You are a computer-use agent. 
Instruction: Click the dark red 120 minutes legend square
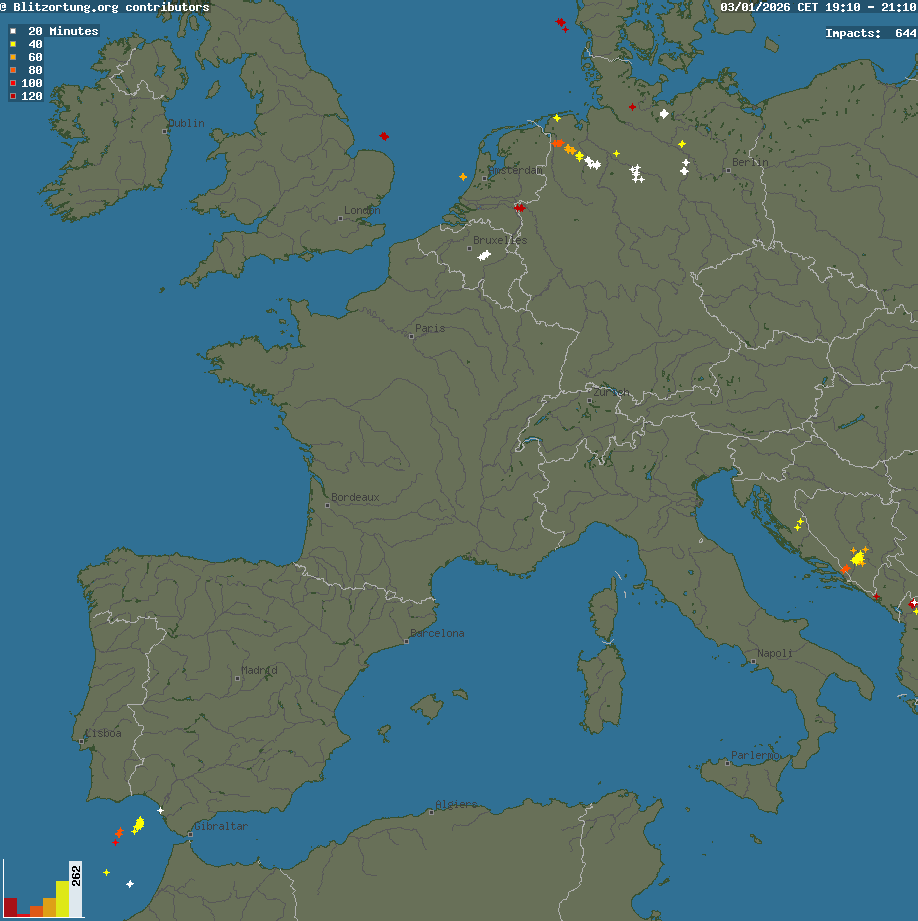[x=13, y=96]
